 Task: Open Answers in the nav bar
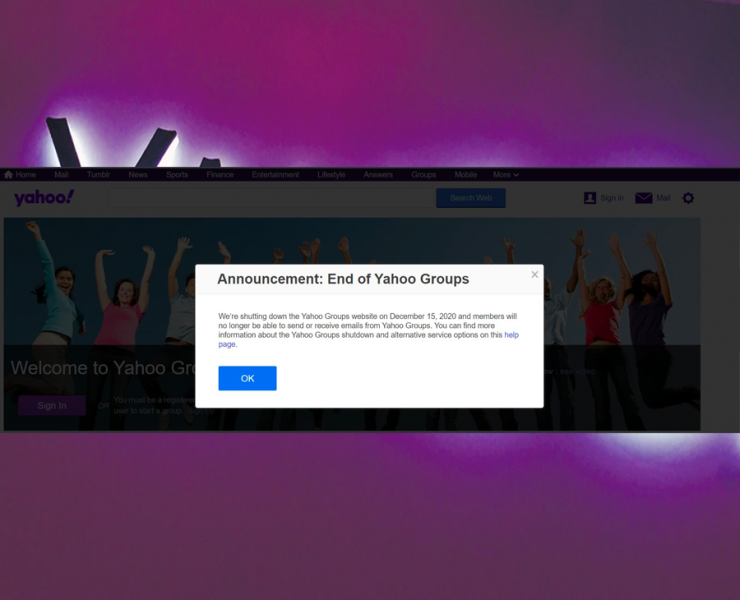click(x=378, y=175)
